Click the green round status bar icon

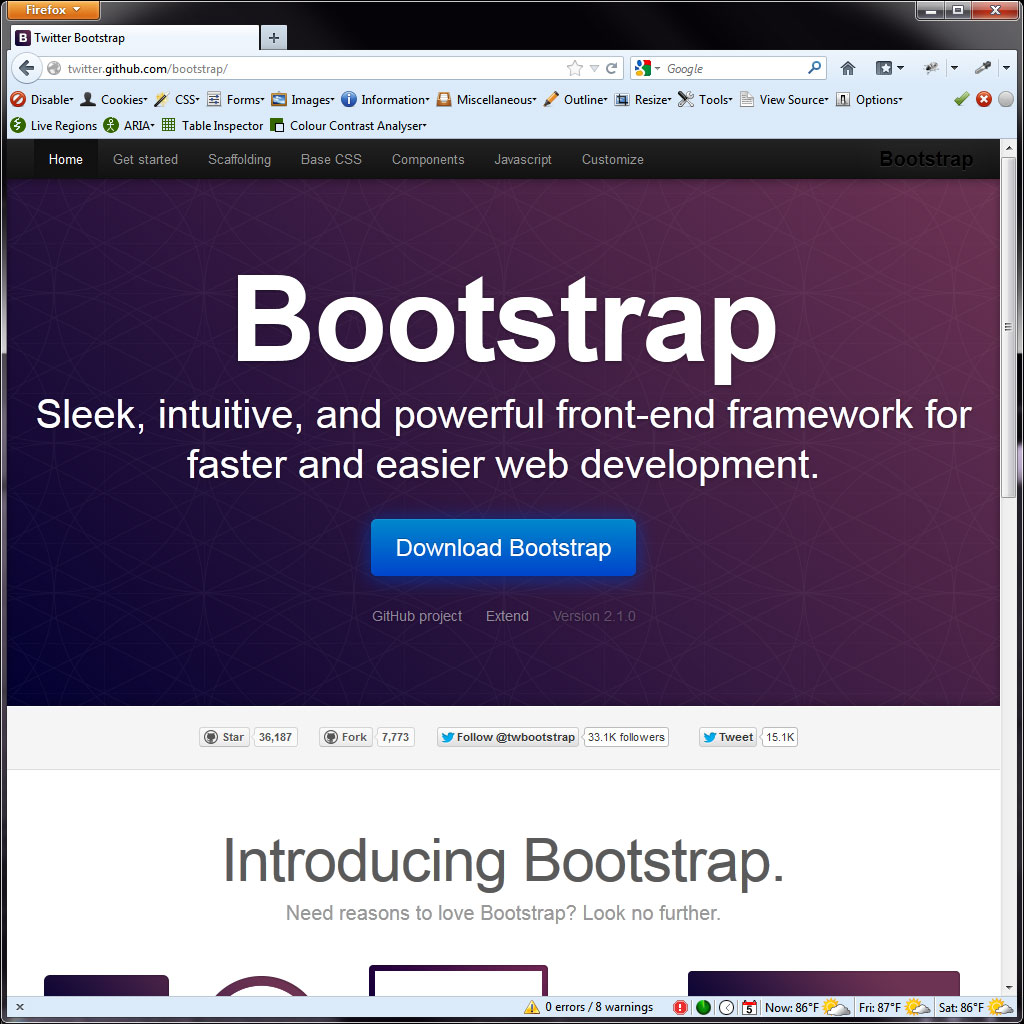click(703, 1007)
